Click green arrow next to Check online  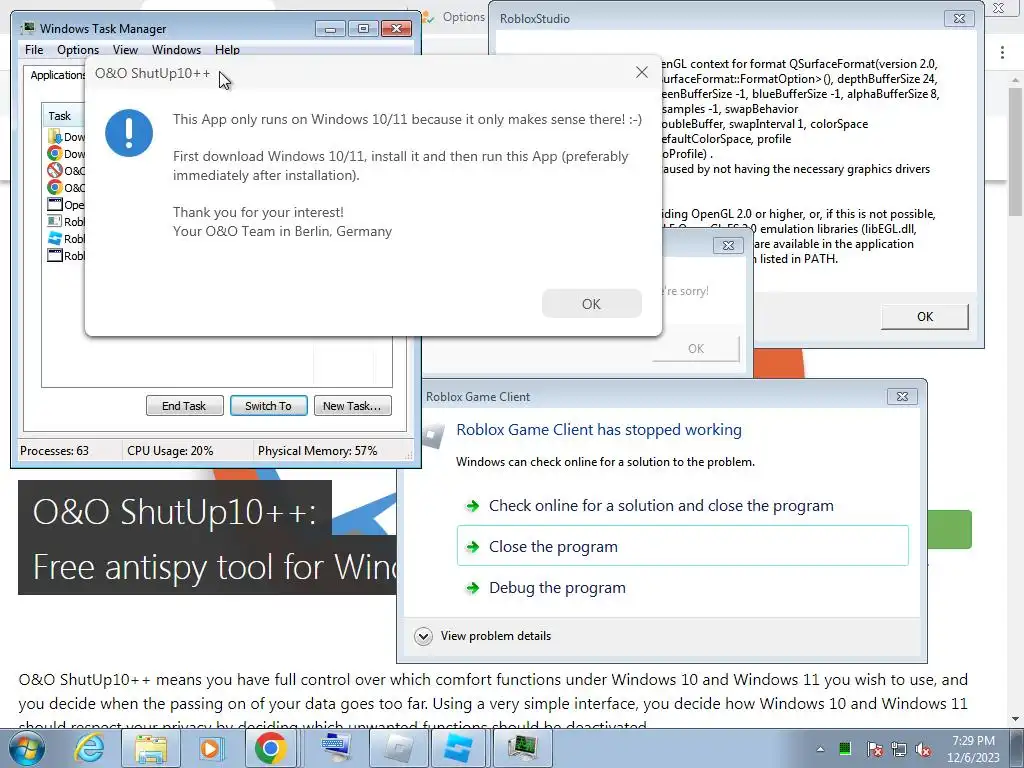472,505
